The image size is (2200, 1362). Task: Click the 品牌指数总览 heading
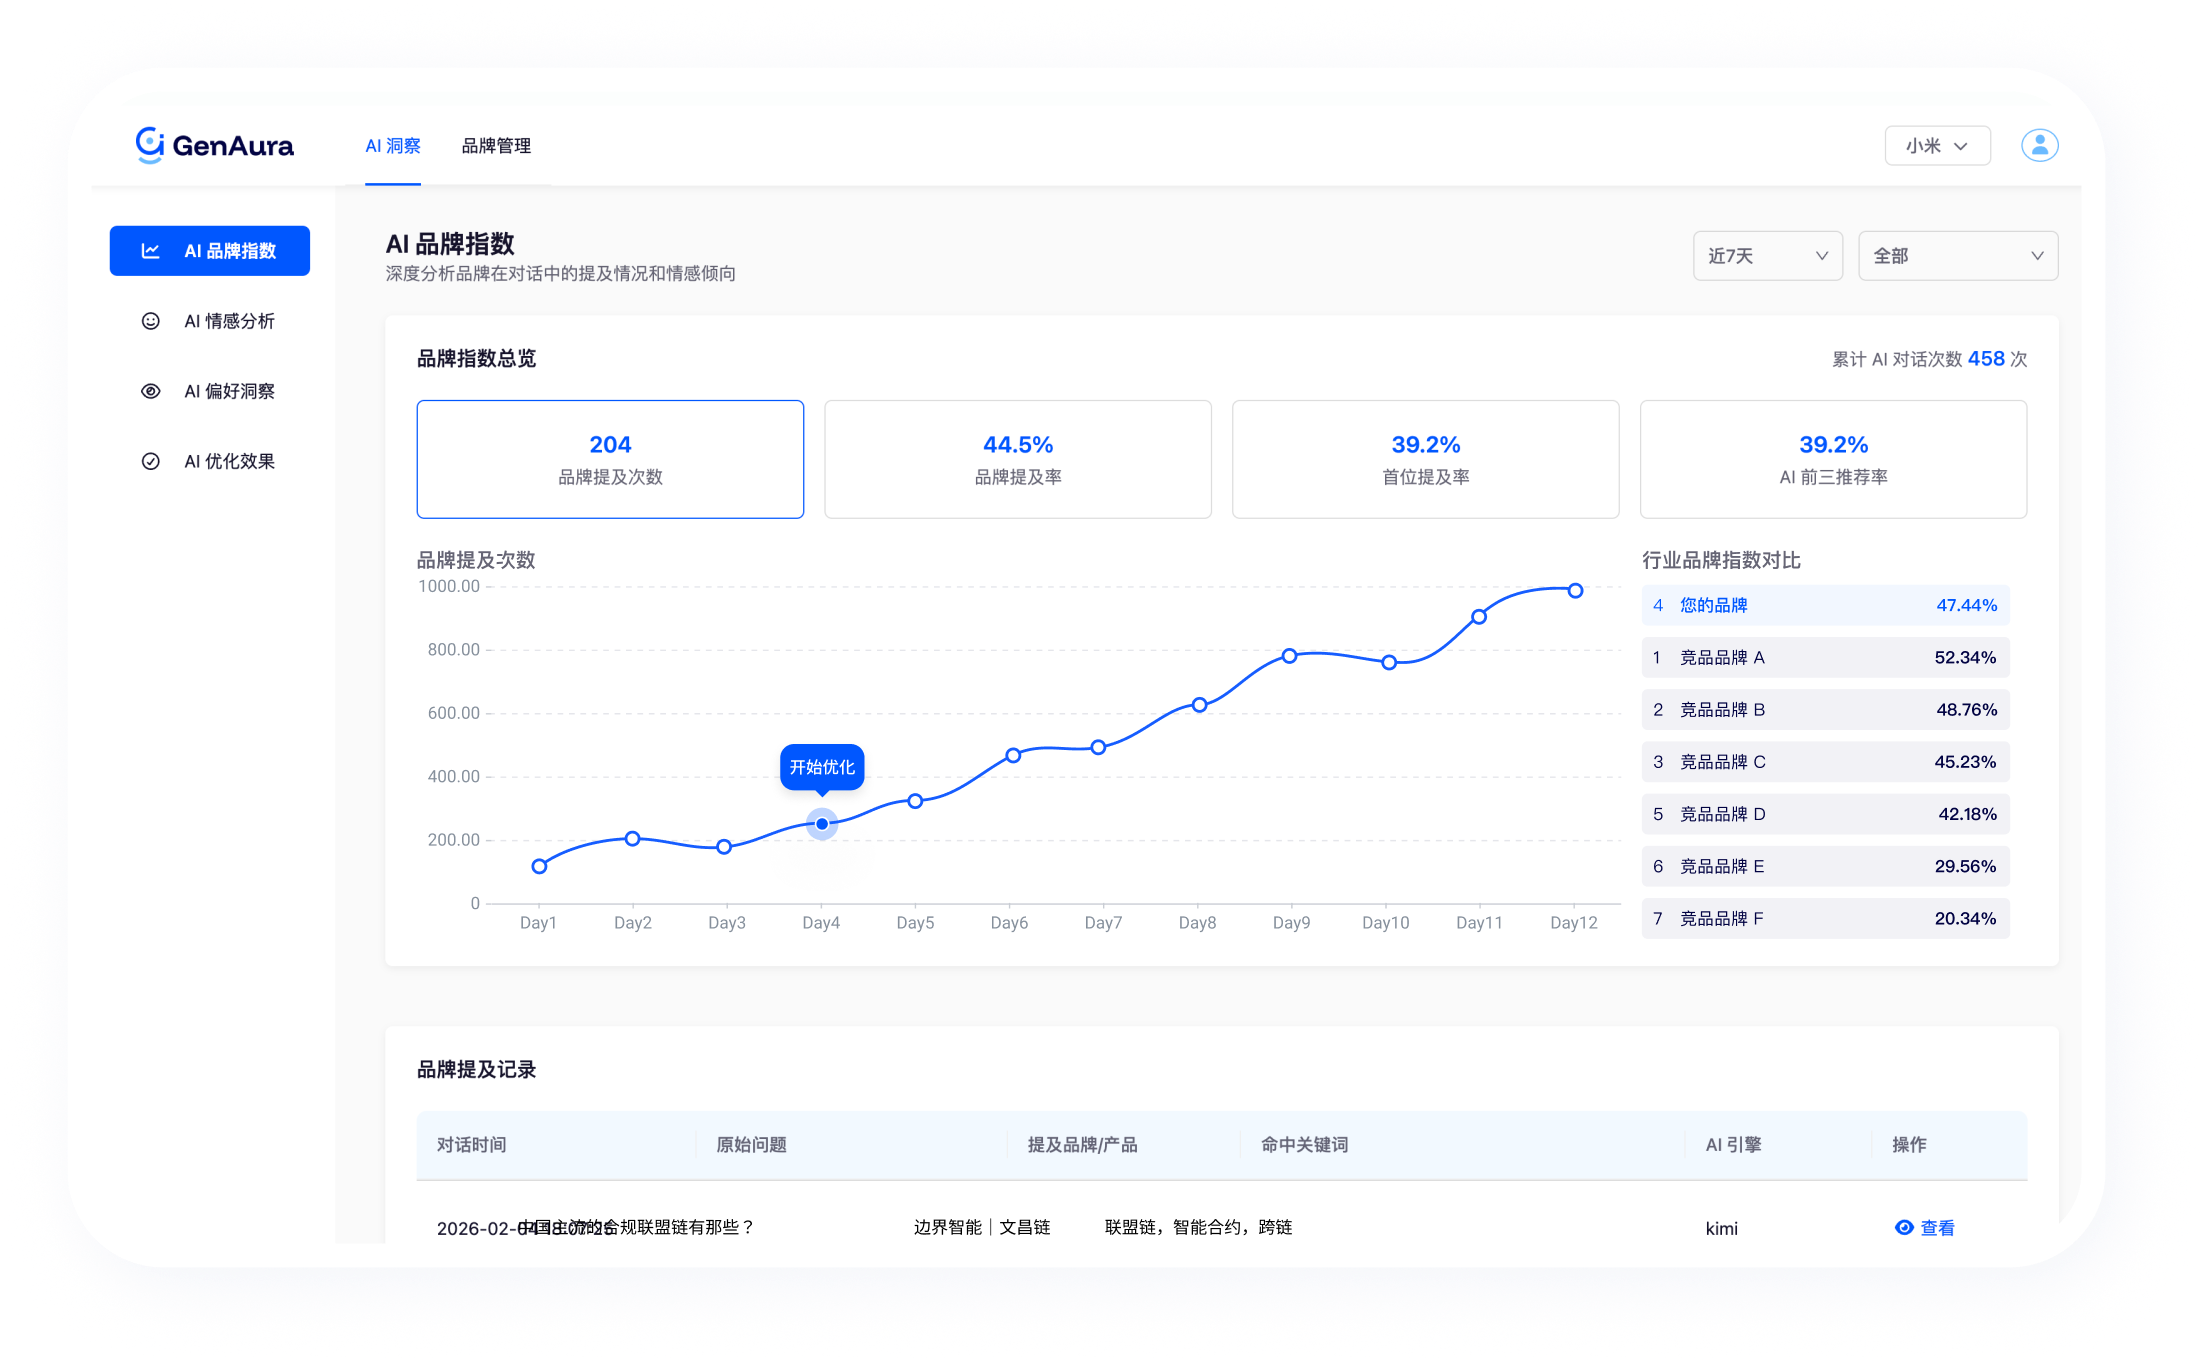coord(476,358)
